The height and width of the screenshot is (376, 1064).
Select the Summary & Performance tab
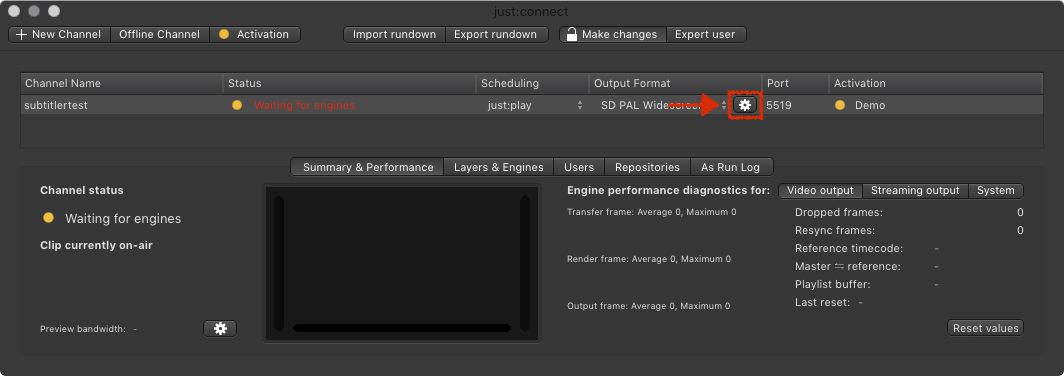(368, 167)
